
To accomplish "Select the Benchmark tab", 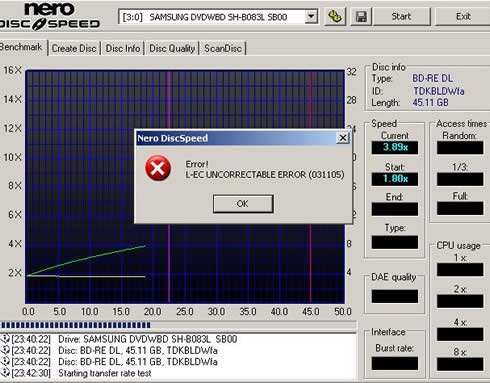I will pos(22,47).
